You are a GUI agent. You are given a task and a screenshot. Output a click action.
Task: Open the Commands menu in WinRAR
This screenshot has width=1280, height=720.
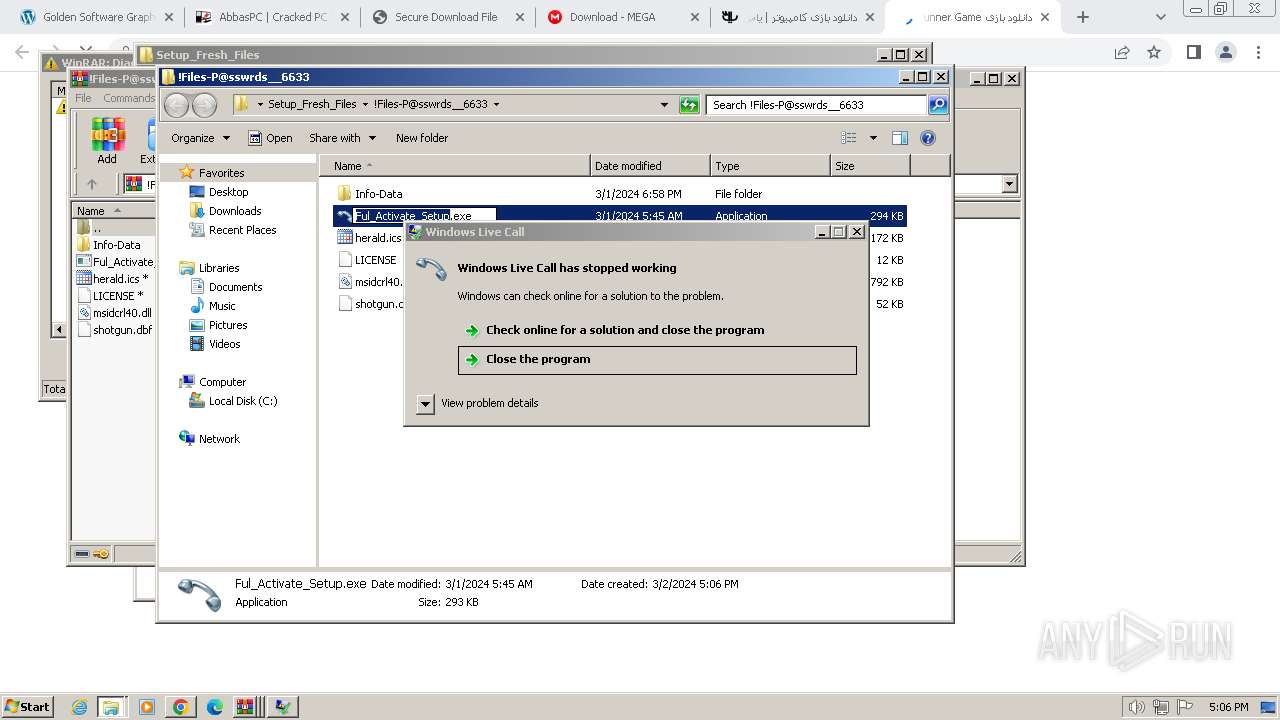[x=129, y=98]
